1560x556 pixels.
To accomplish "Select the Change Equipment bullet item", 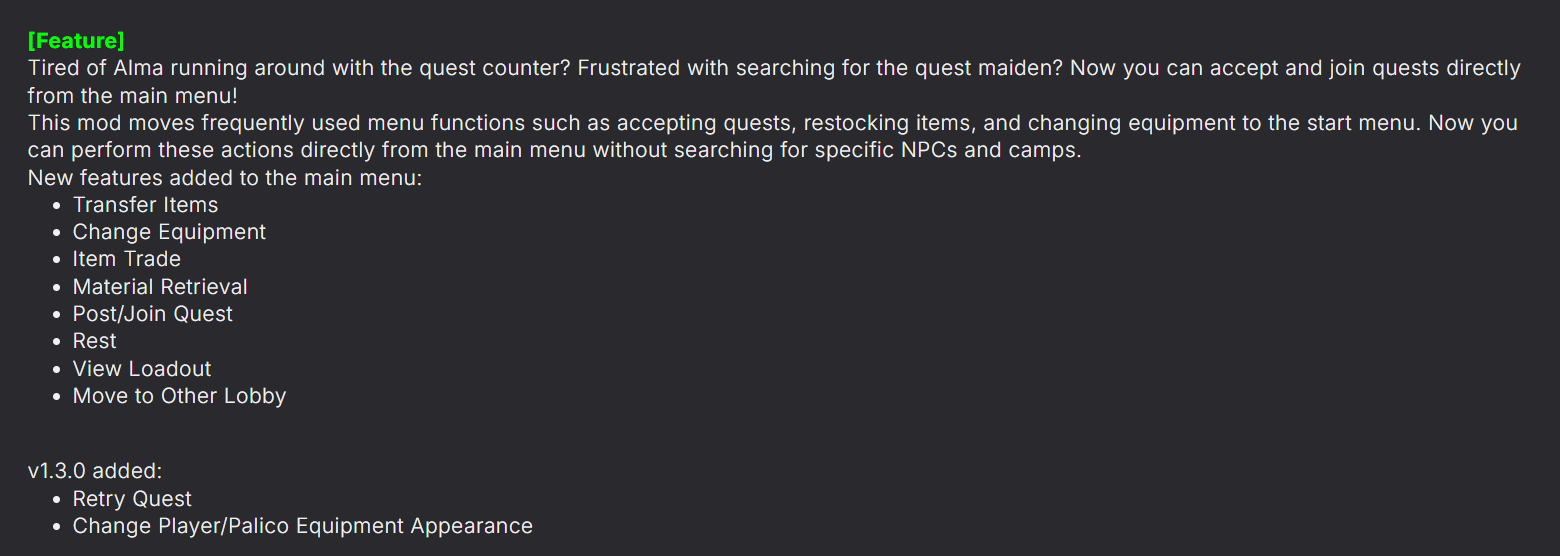I will click(x=169, y=232).
